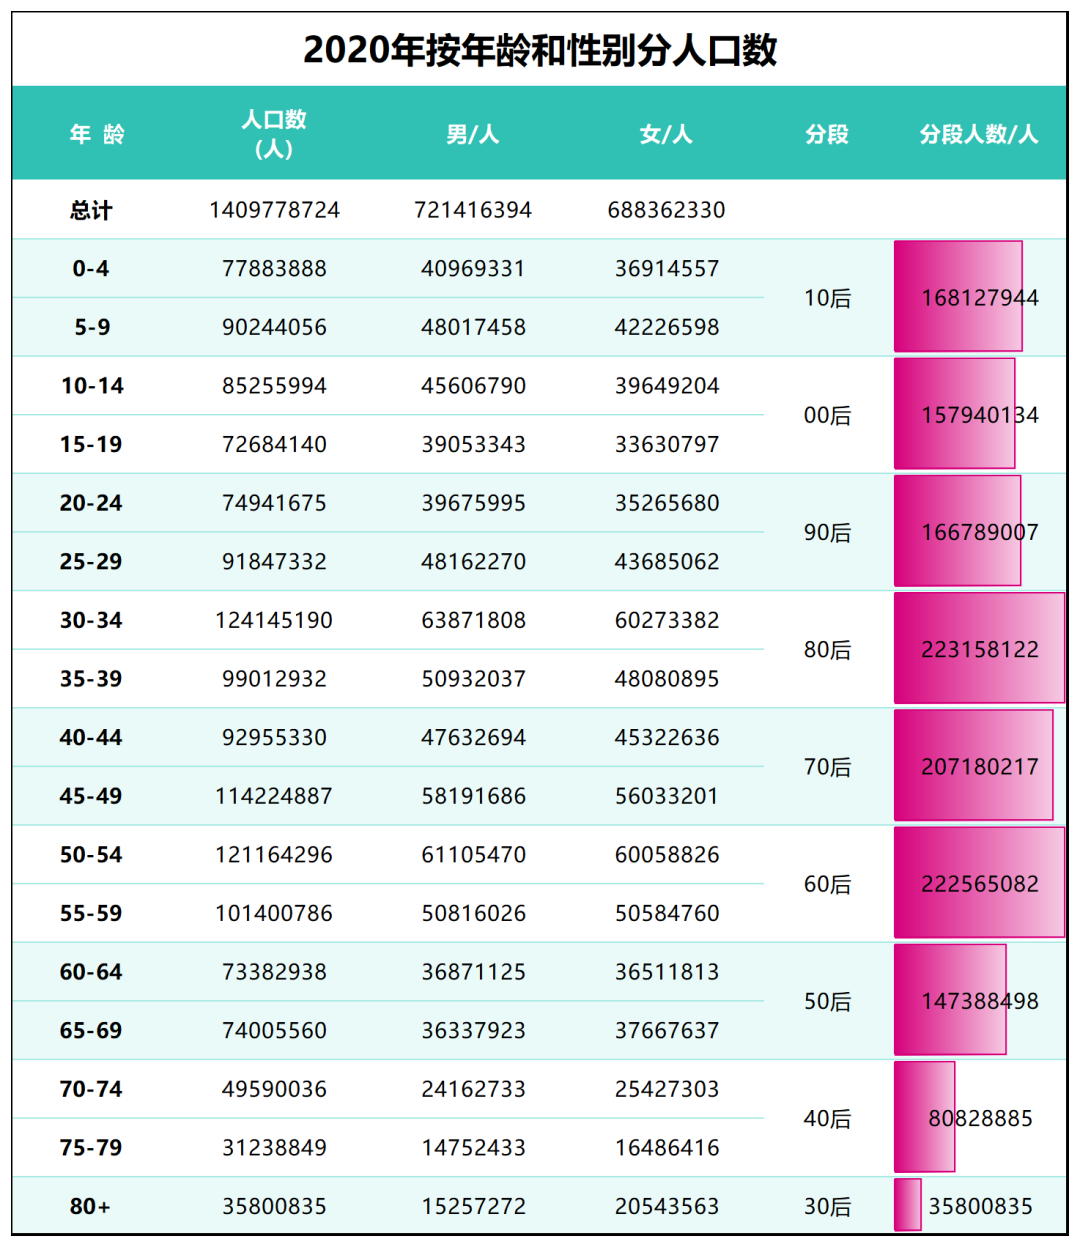
Task: Click the 40后 data bar showing 80828885
Action: [x=925, y=1117]
